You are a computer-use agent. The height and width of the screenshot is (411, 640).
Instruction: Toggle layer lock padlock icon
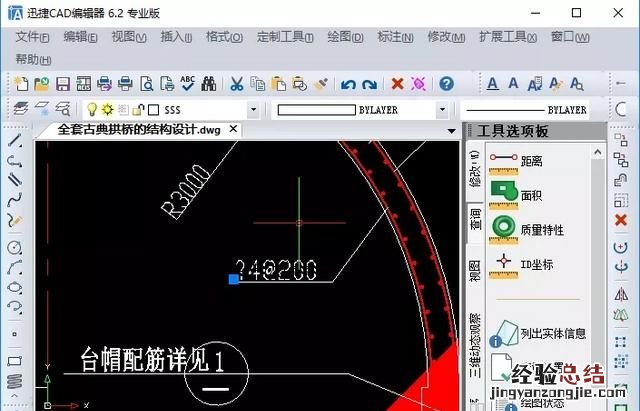[x=139, y=109]
